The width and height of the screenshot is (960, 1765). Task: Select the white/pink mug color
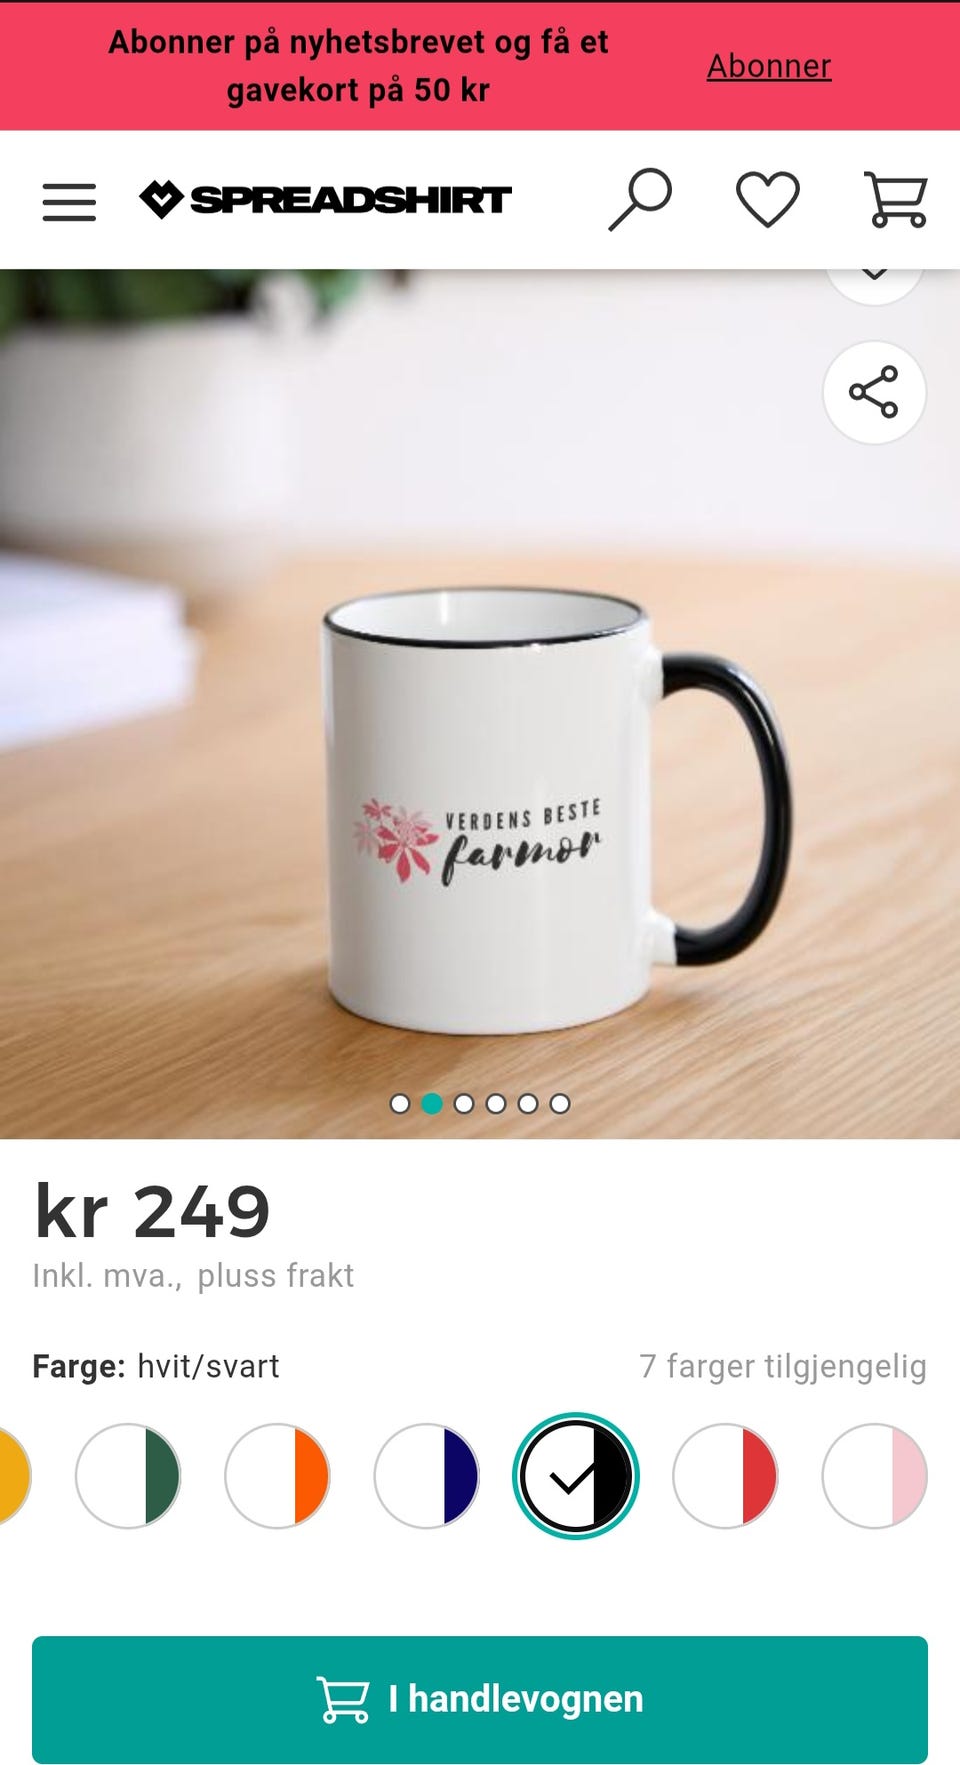874,1476
